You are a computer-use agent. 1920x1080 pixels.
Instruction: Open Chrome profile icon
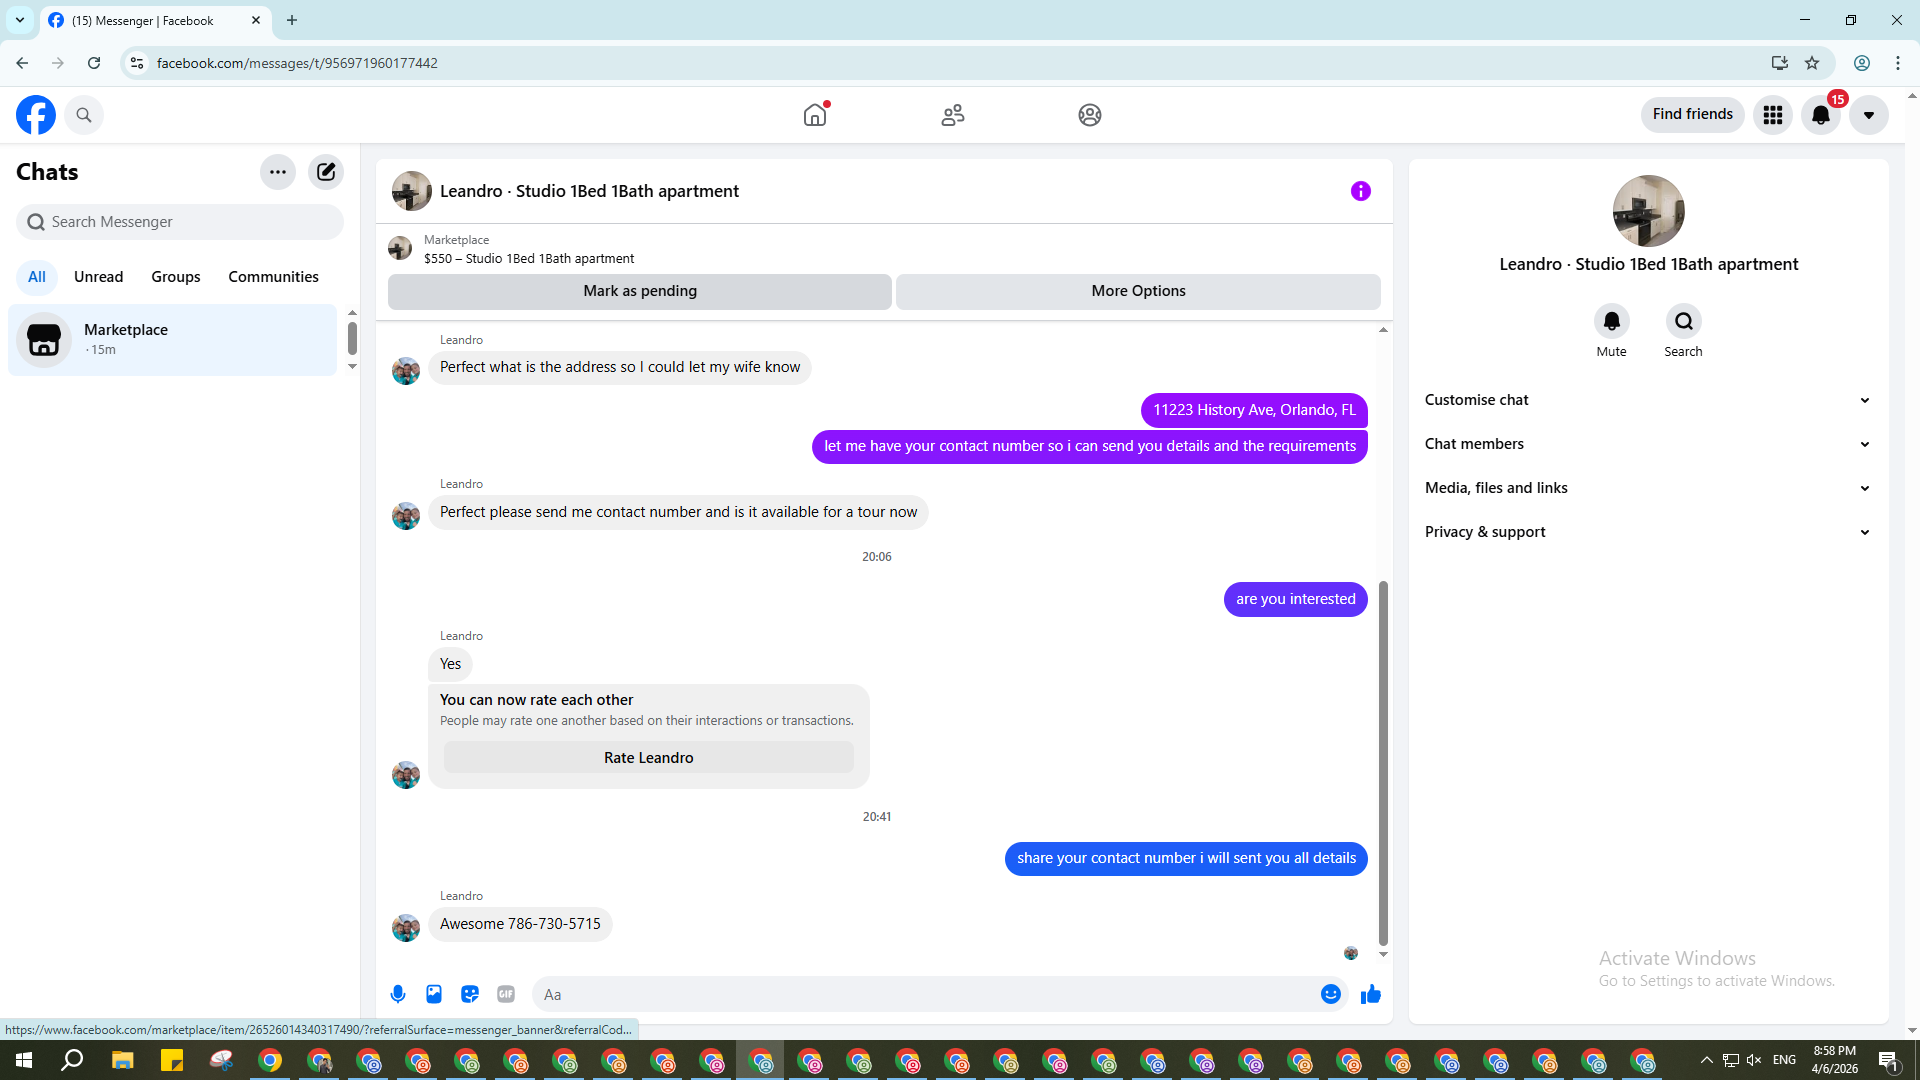[x=1862, y=63]
